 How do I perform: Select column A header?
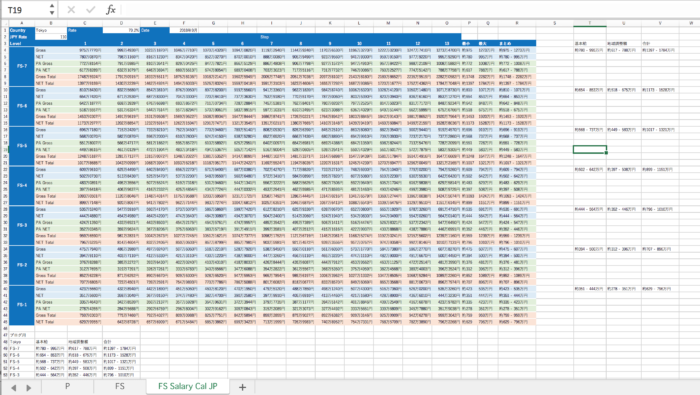click(21, 23)
